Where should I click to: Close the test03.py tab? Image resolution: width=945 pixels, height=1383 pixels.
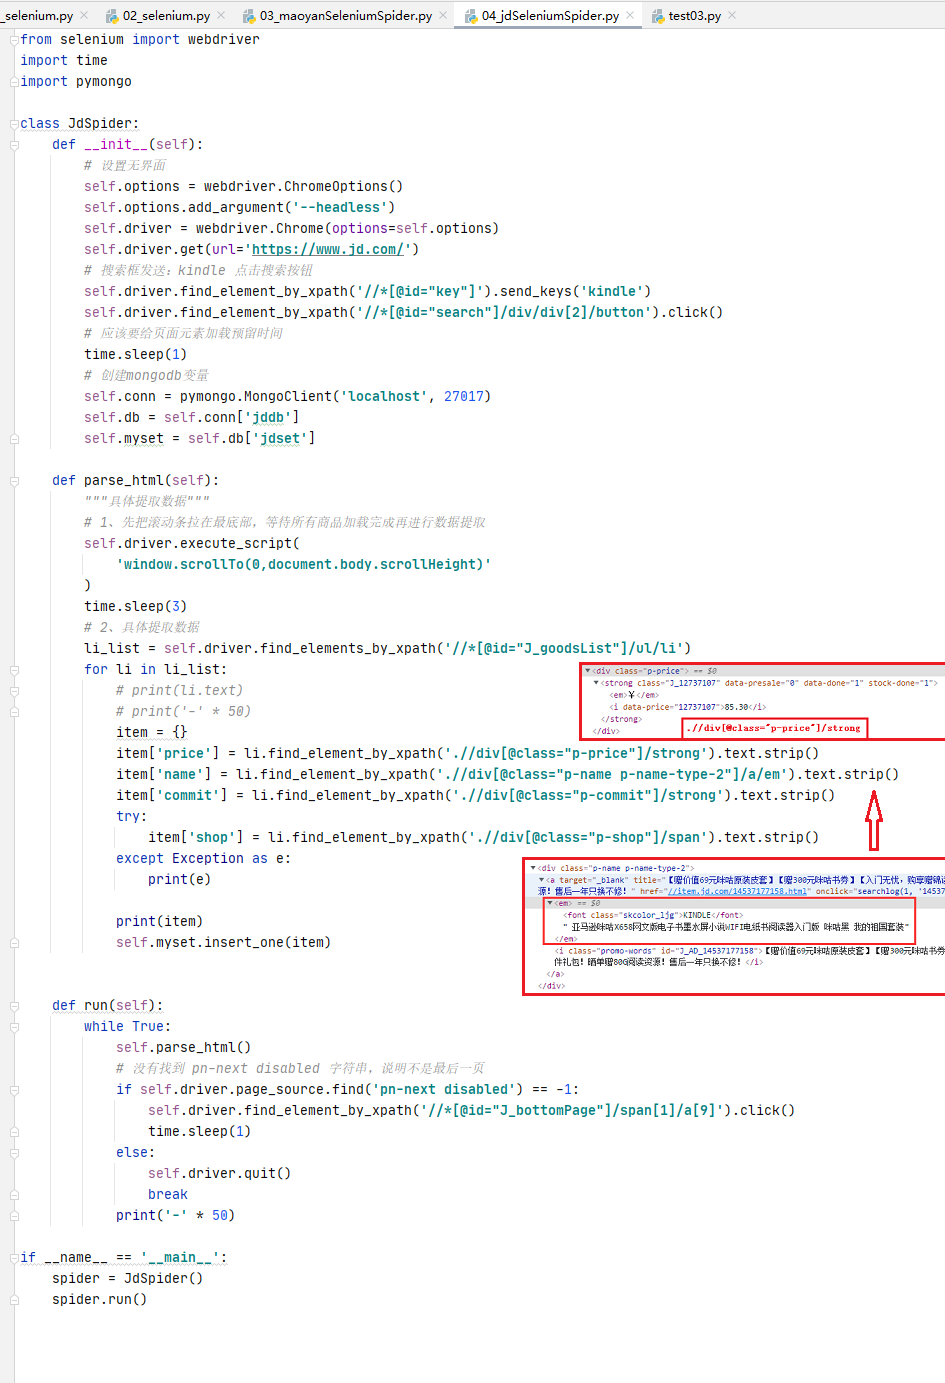click(732, 16)
